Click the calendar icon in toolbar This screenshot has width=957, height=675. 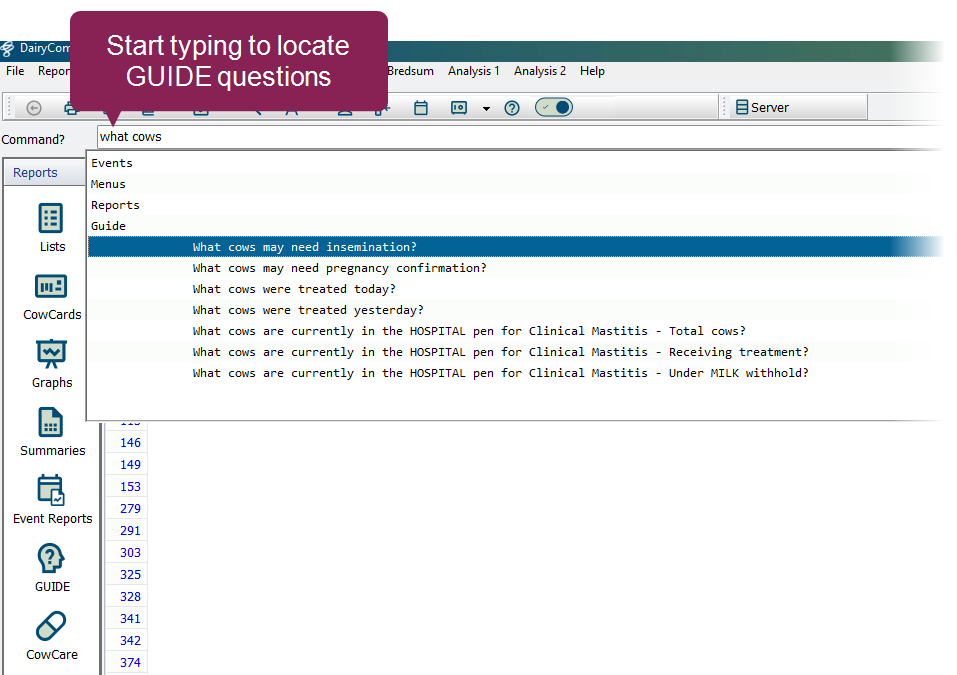[x=421, y=108]
